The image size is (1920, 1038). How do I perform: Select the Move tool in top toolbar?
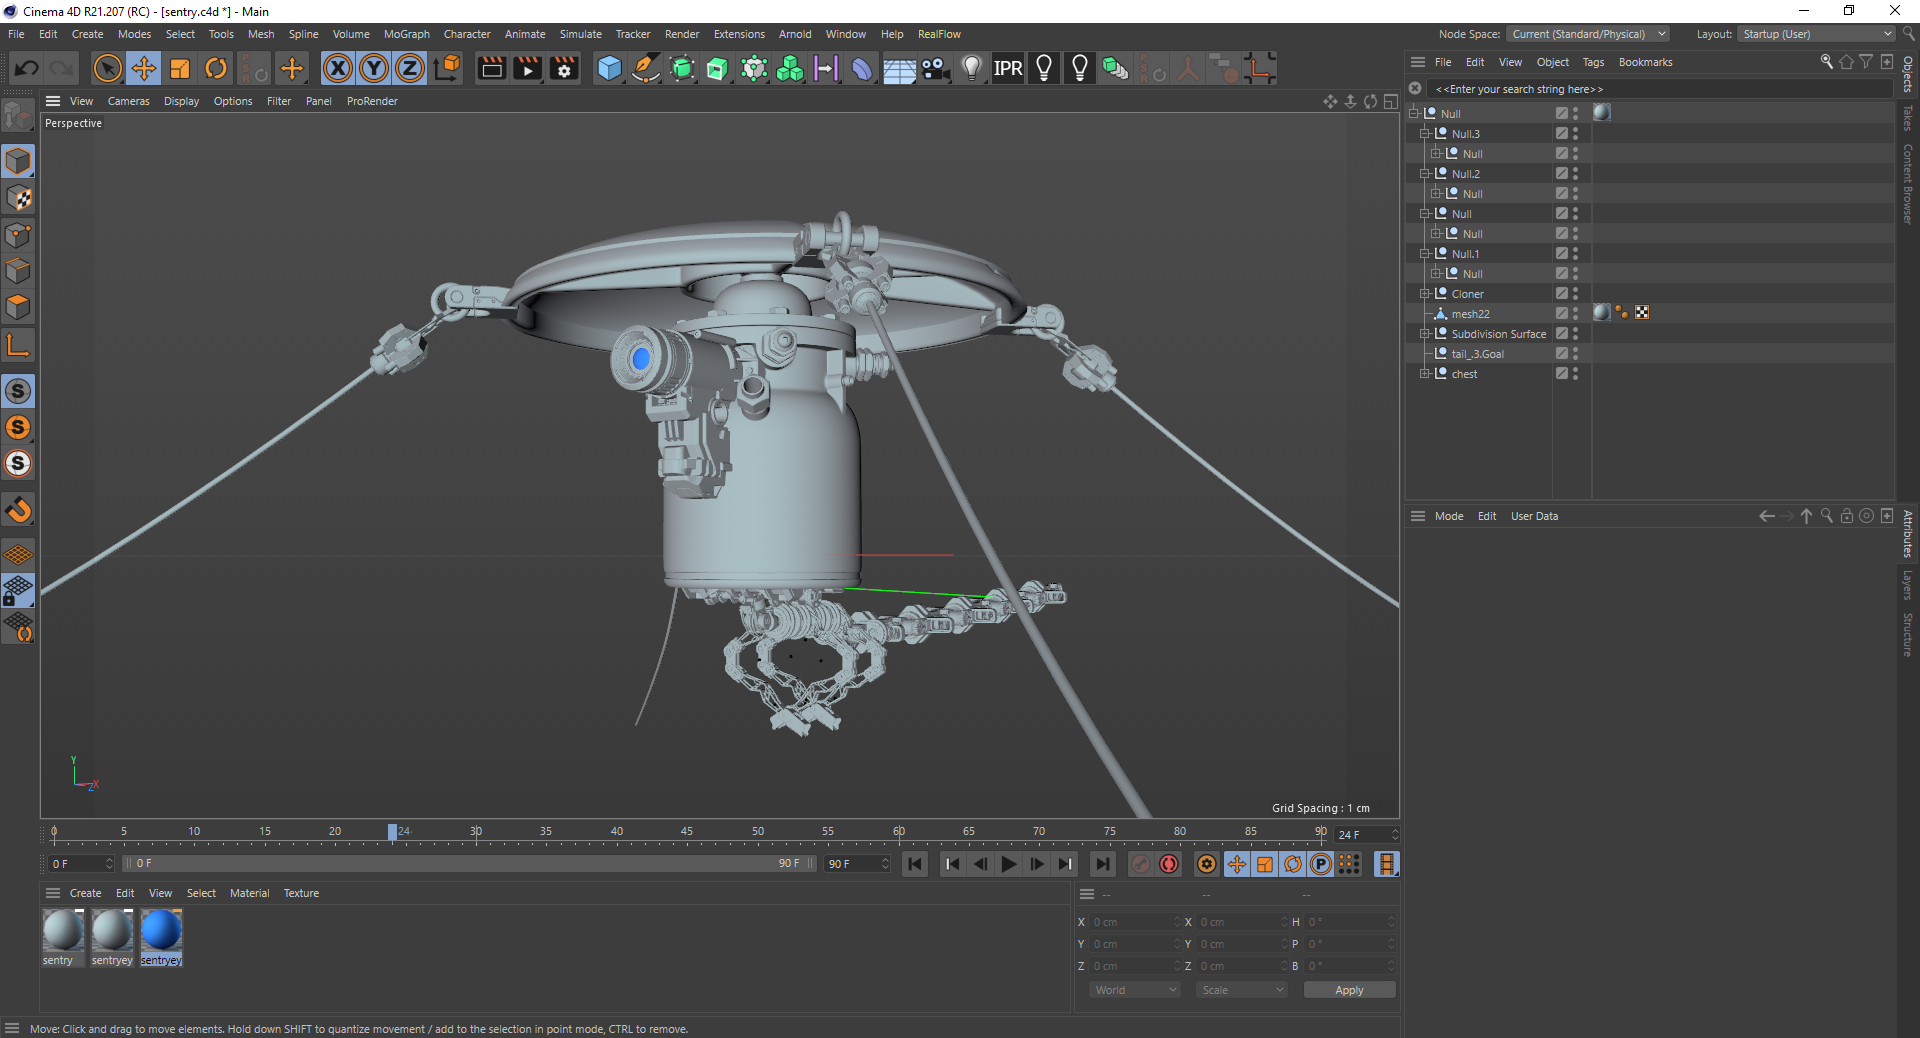tap(144, 68)
